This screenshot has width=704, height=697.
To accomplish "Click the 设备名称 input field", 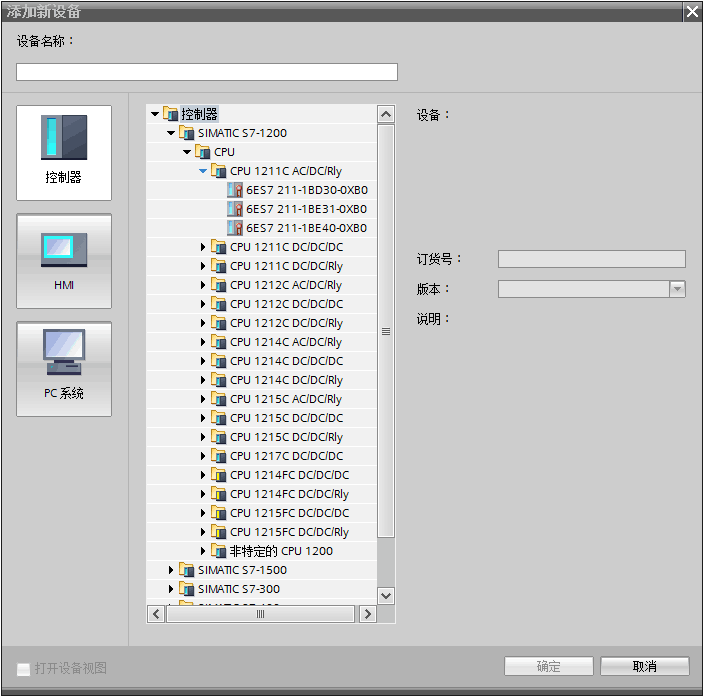I will [x=207, y=72].
